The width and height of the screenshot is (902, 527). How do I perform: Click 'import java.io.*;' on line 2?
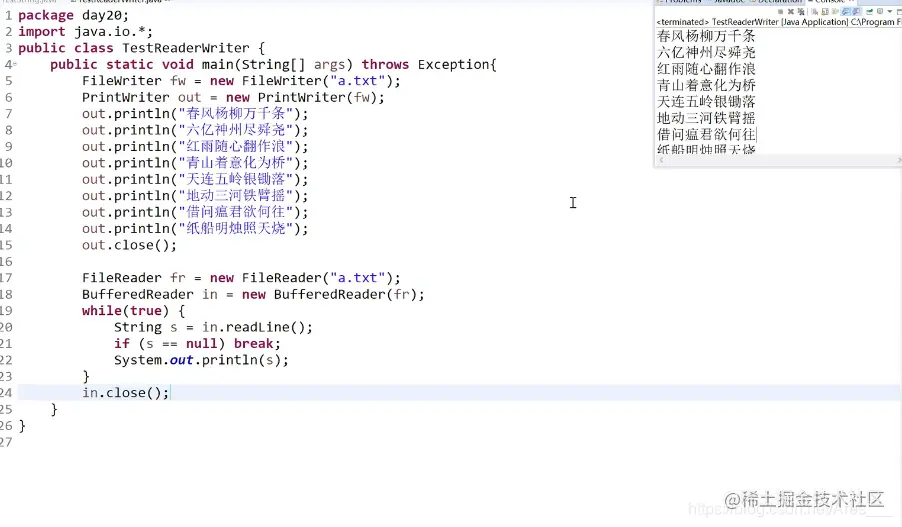point(85,32)
